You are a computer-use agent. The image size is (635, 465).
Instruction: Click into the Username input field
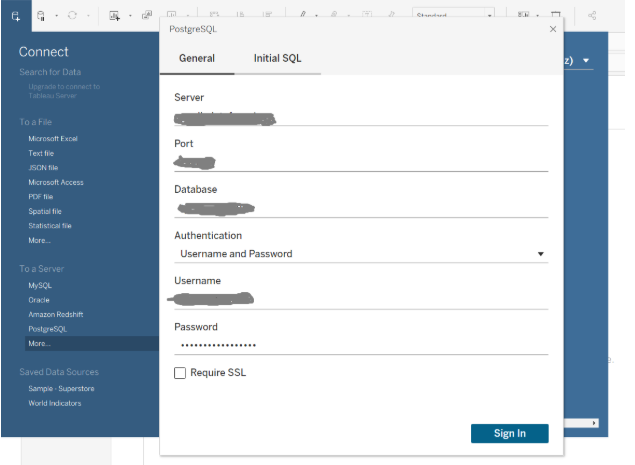[361, 300]
